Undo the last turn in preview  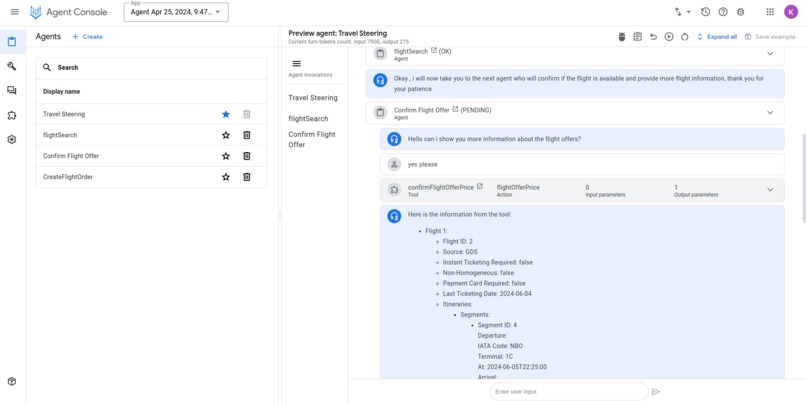(653, 36)
